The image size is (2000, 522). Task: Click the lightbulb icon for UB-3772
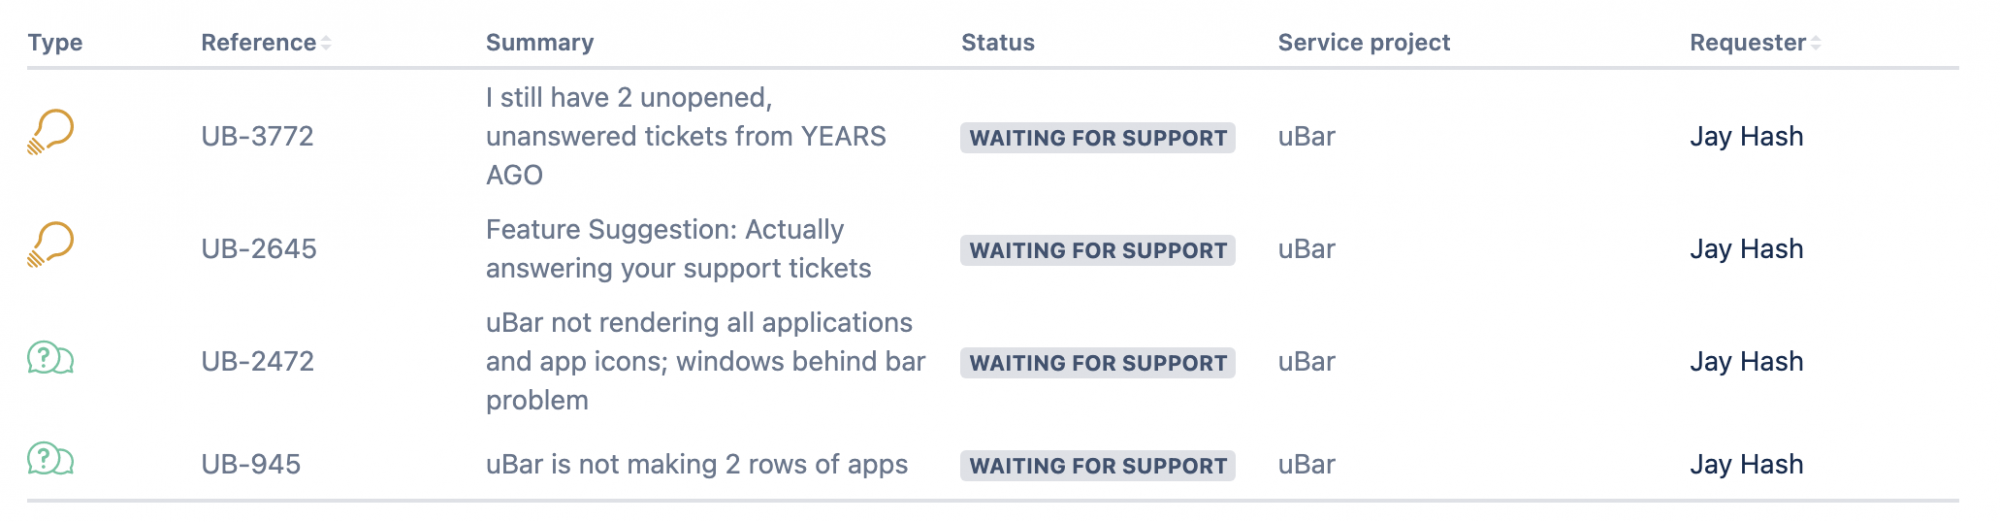click(x=51, y=131)
